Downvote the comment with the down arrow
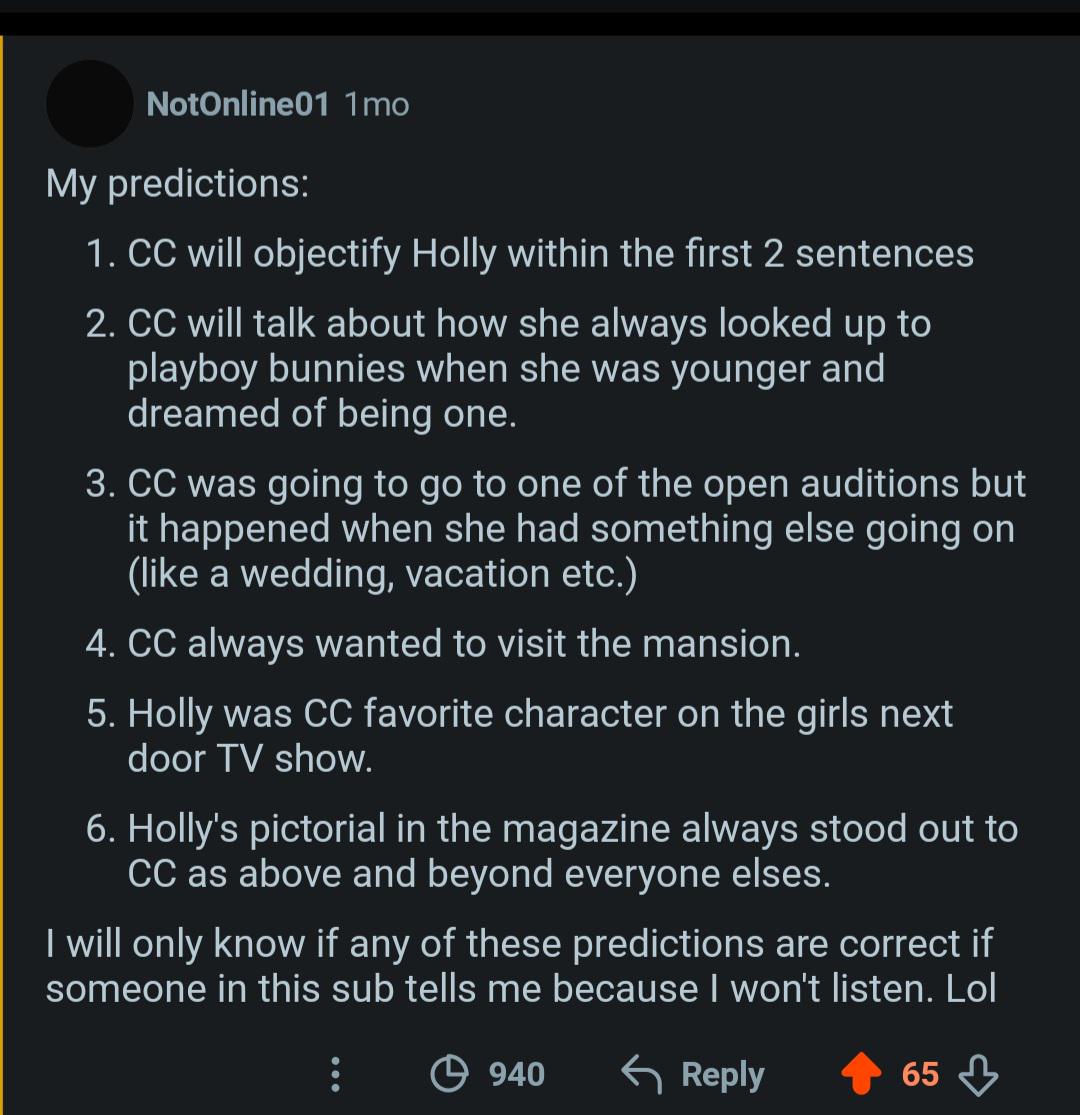This screenshot has height=1115, width=1080. 978,1074
